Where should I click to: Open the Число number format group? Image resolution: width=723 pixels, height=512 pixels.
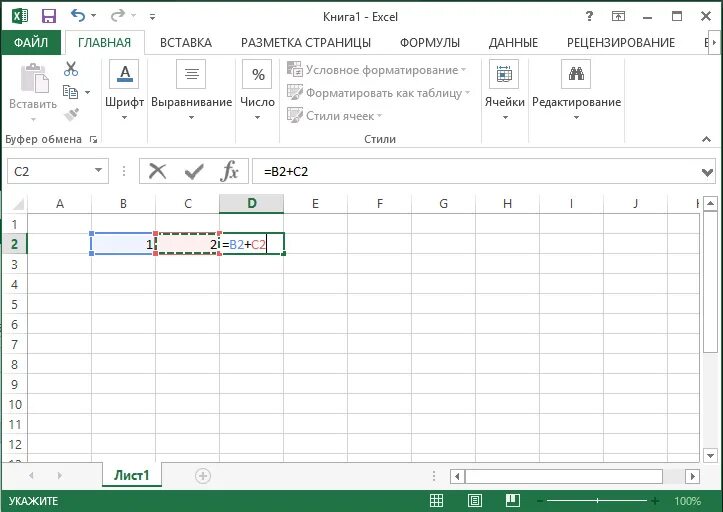pos(257,90)
